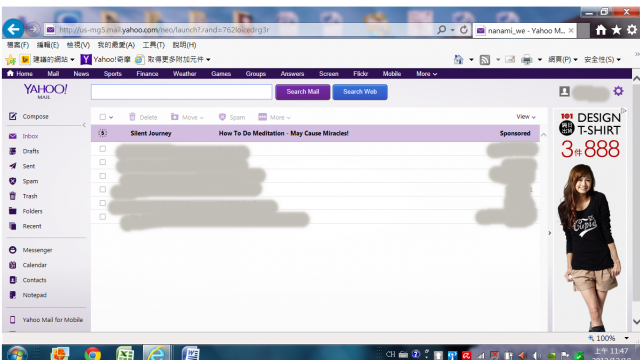Image resolution: width=640 pixels, height=360 pixels.
Task: Open the View dropdown
Action: tap(526, 117)
